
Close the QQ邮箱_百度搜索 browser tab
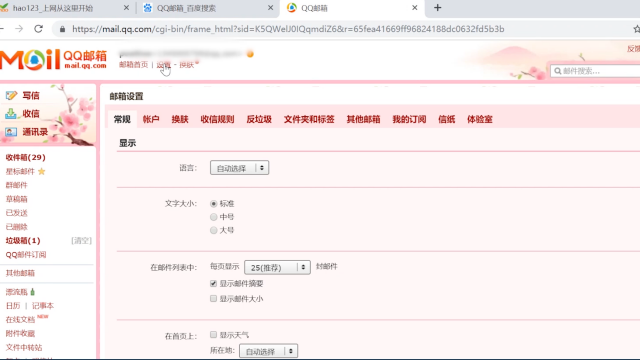click(x=270, y=8)
